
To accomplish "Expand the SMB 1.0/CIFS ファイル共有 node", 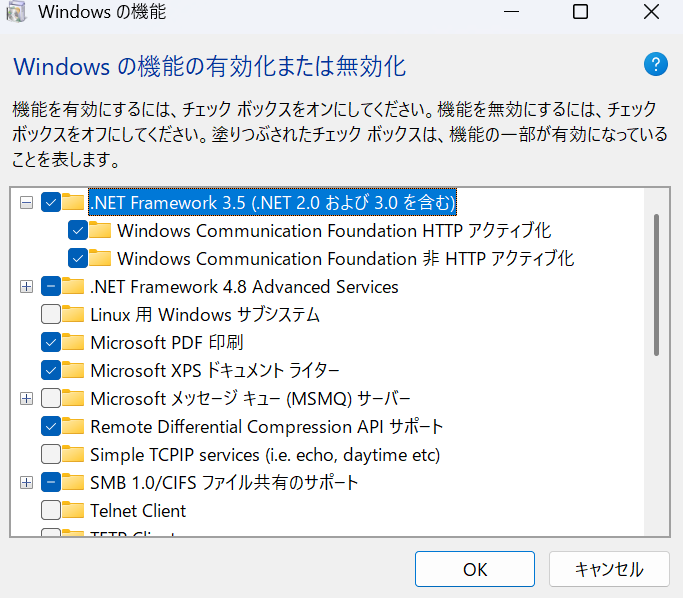I will [x=26, y=483].
